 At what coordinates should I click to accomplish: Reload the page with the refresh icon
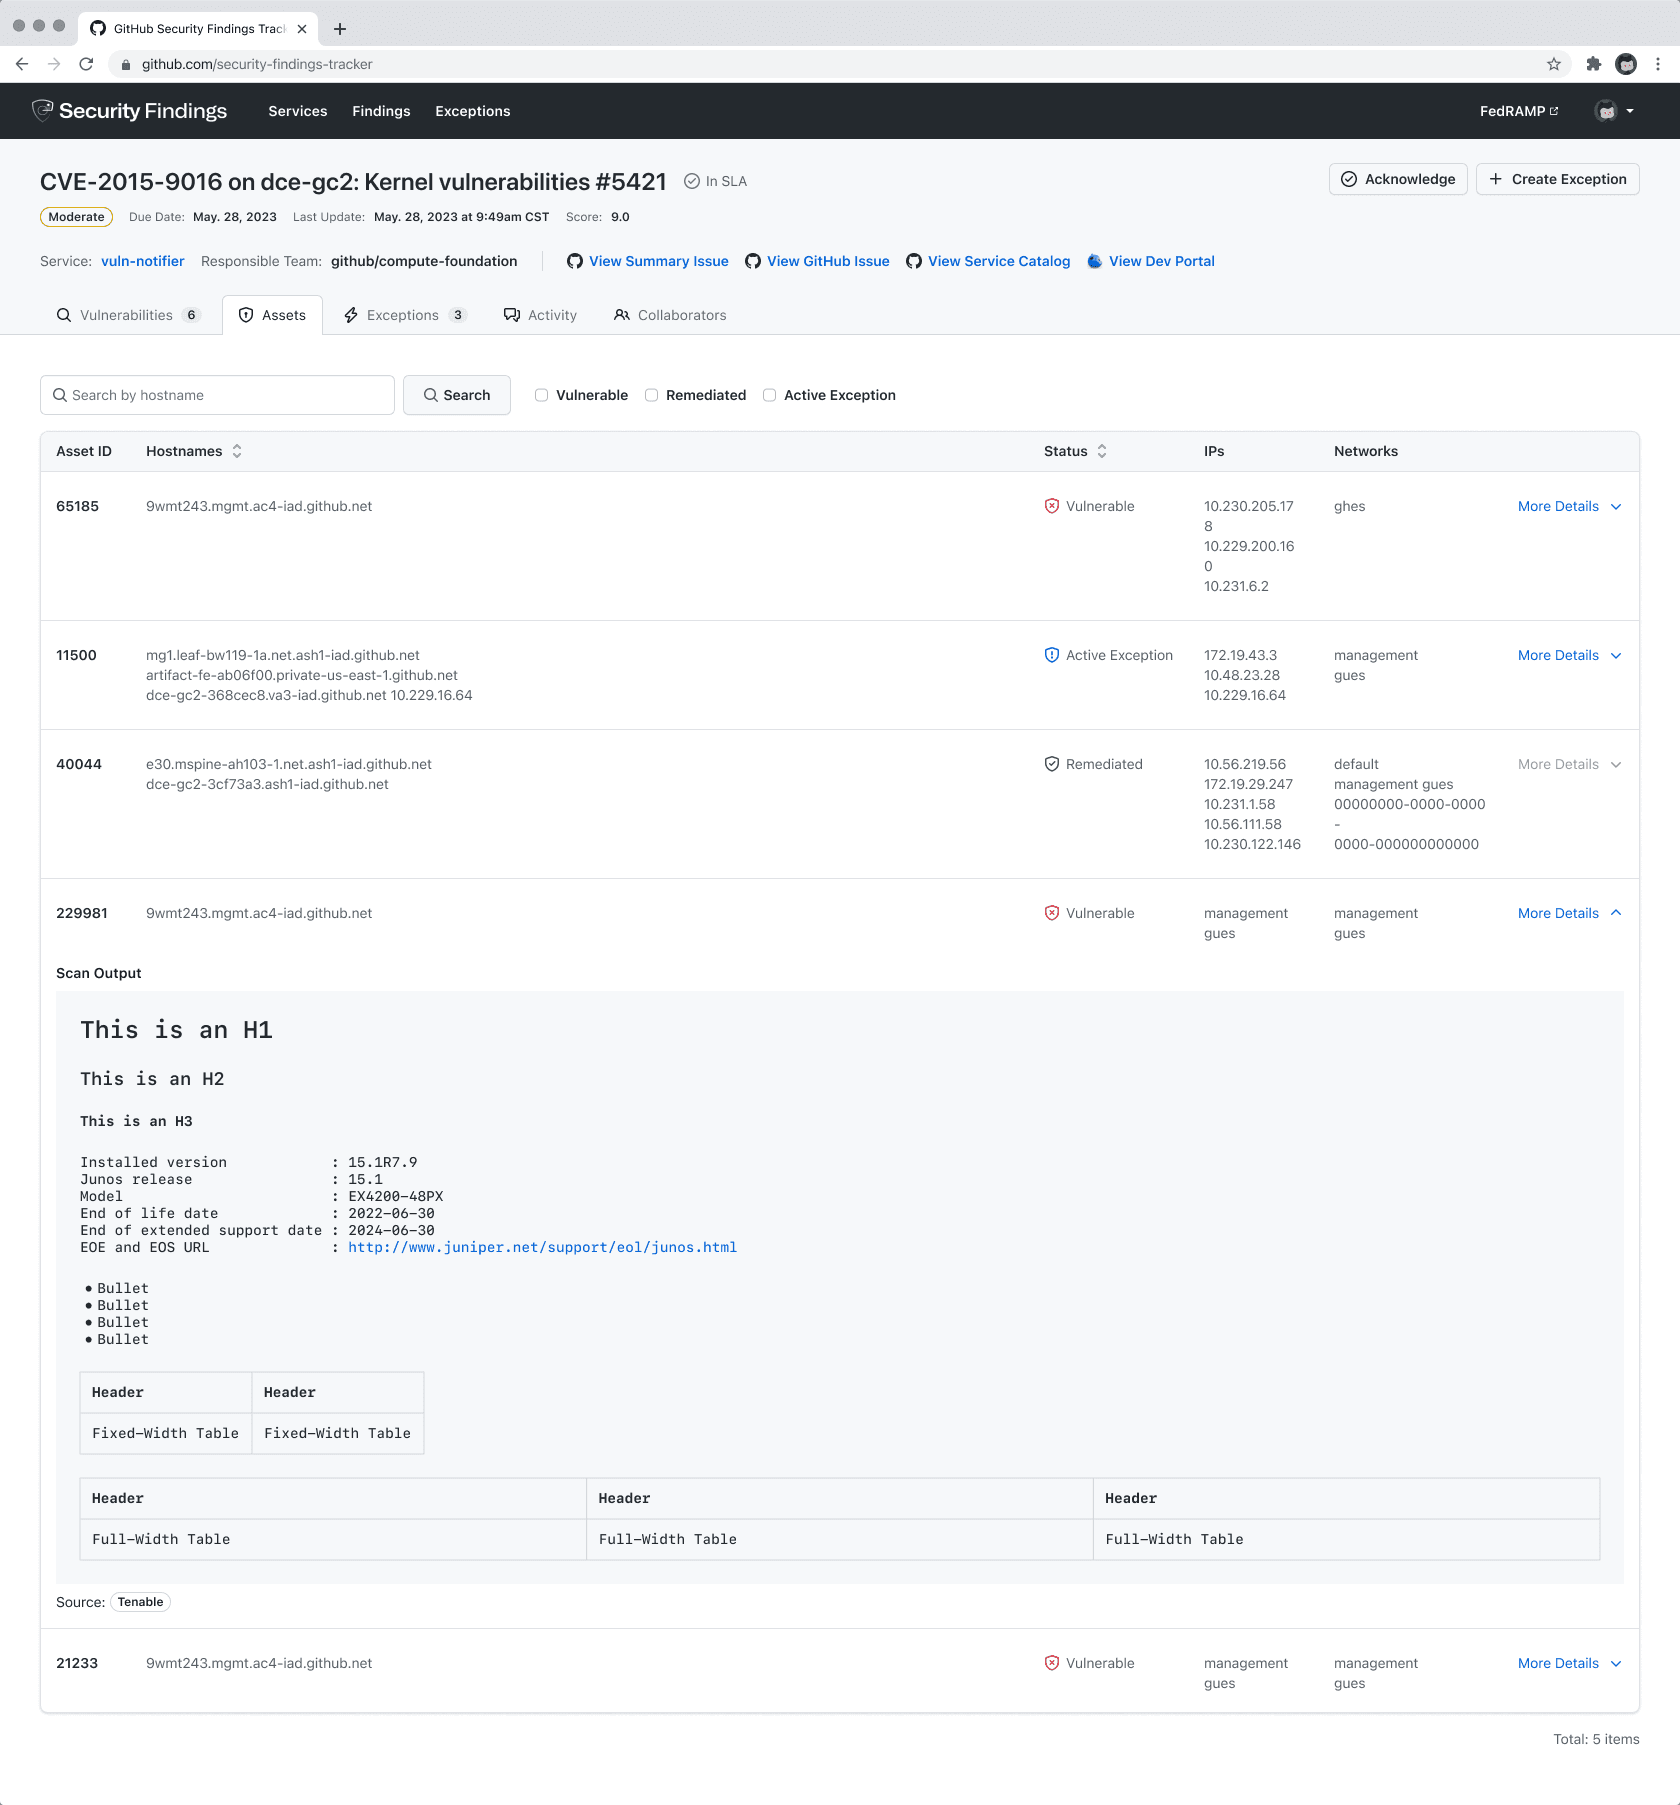87,64
